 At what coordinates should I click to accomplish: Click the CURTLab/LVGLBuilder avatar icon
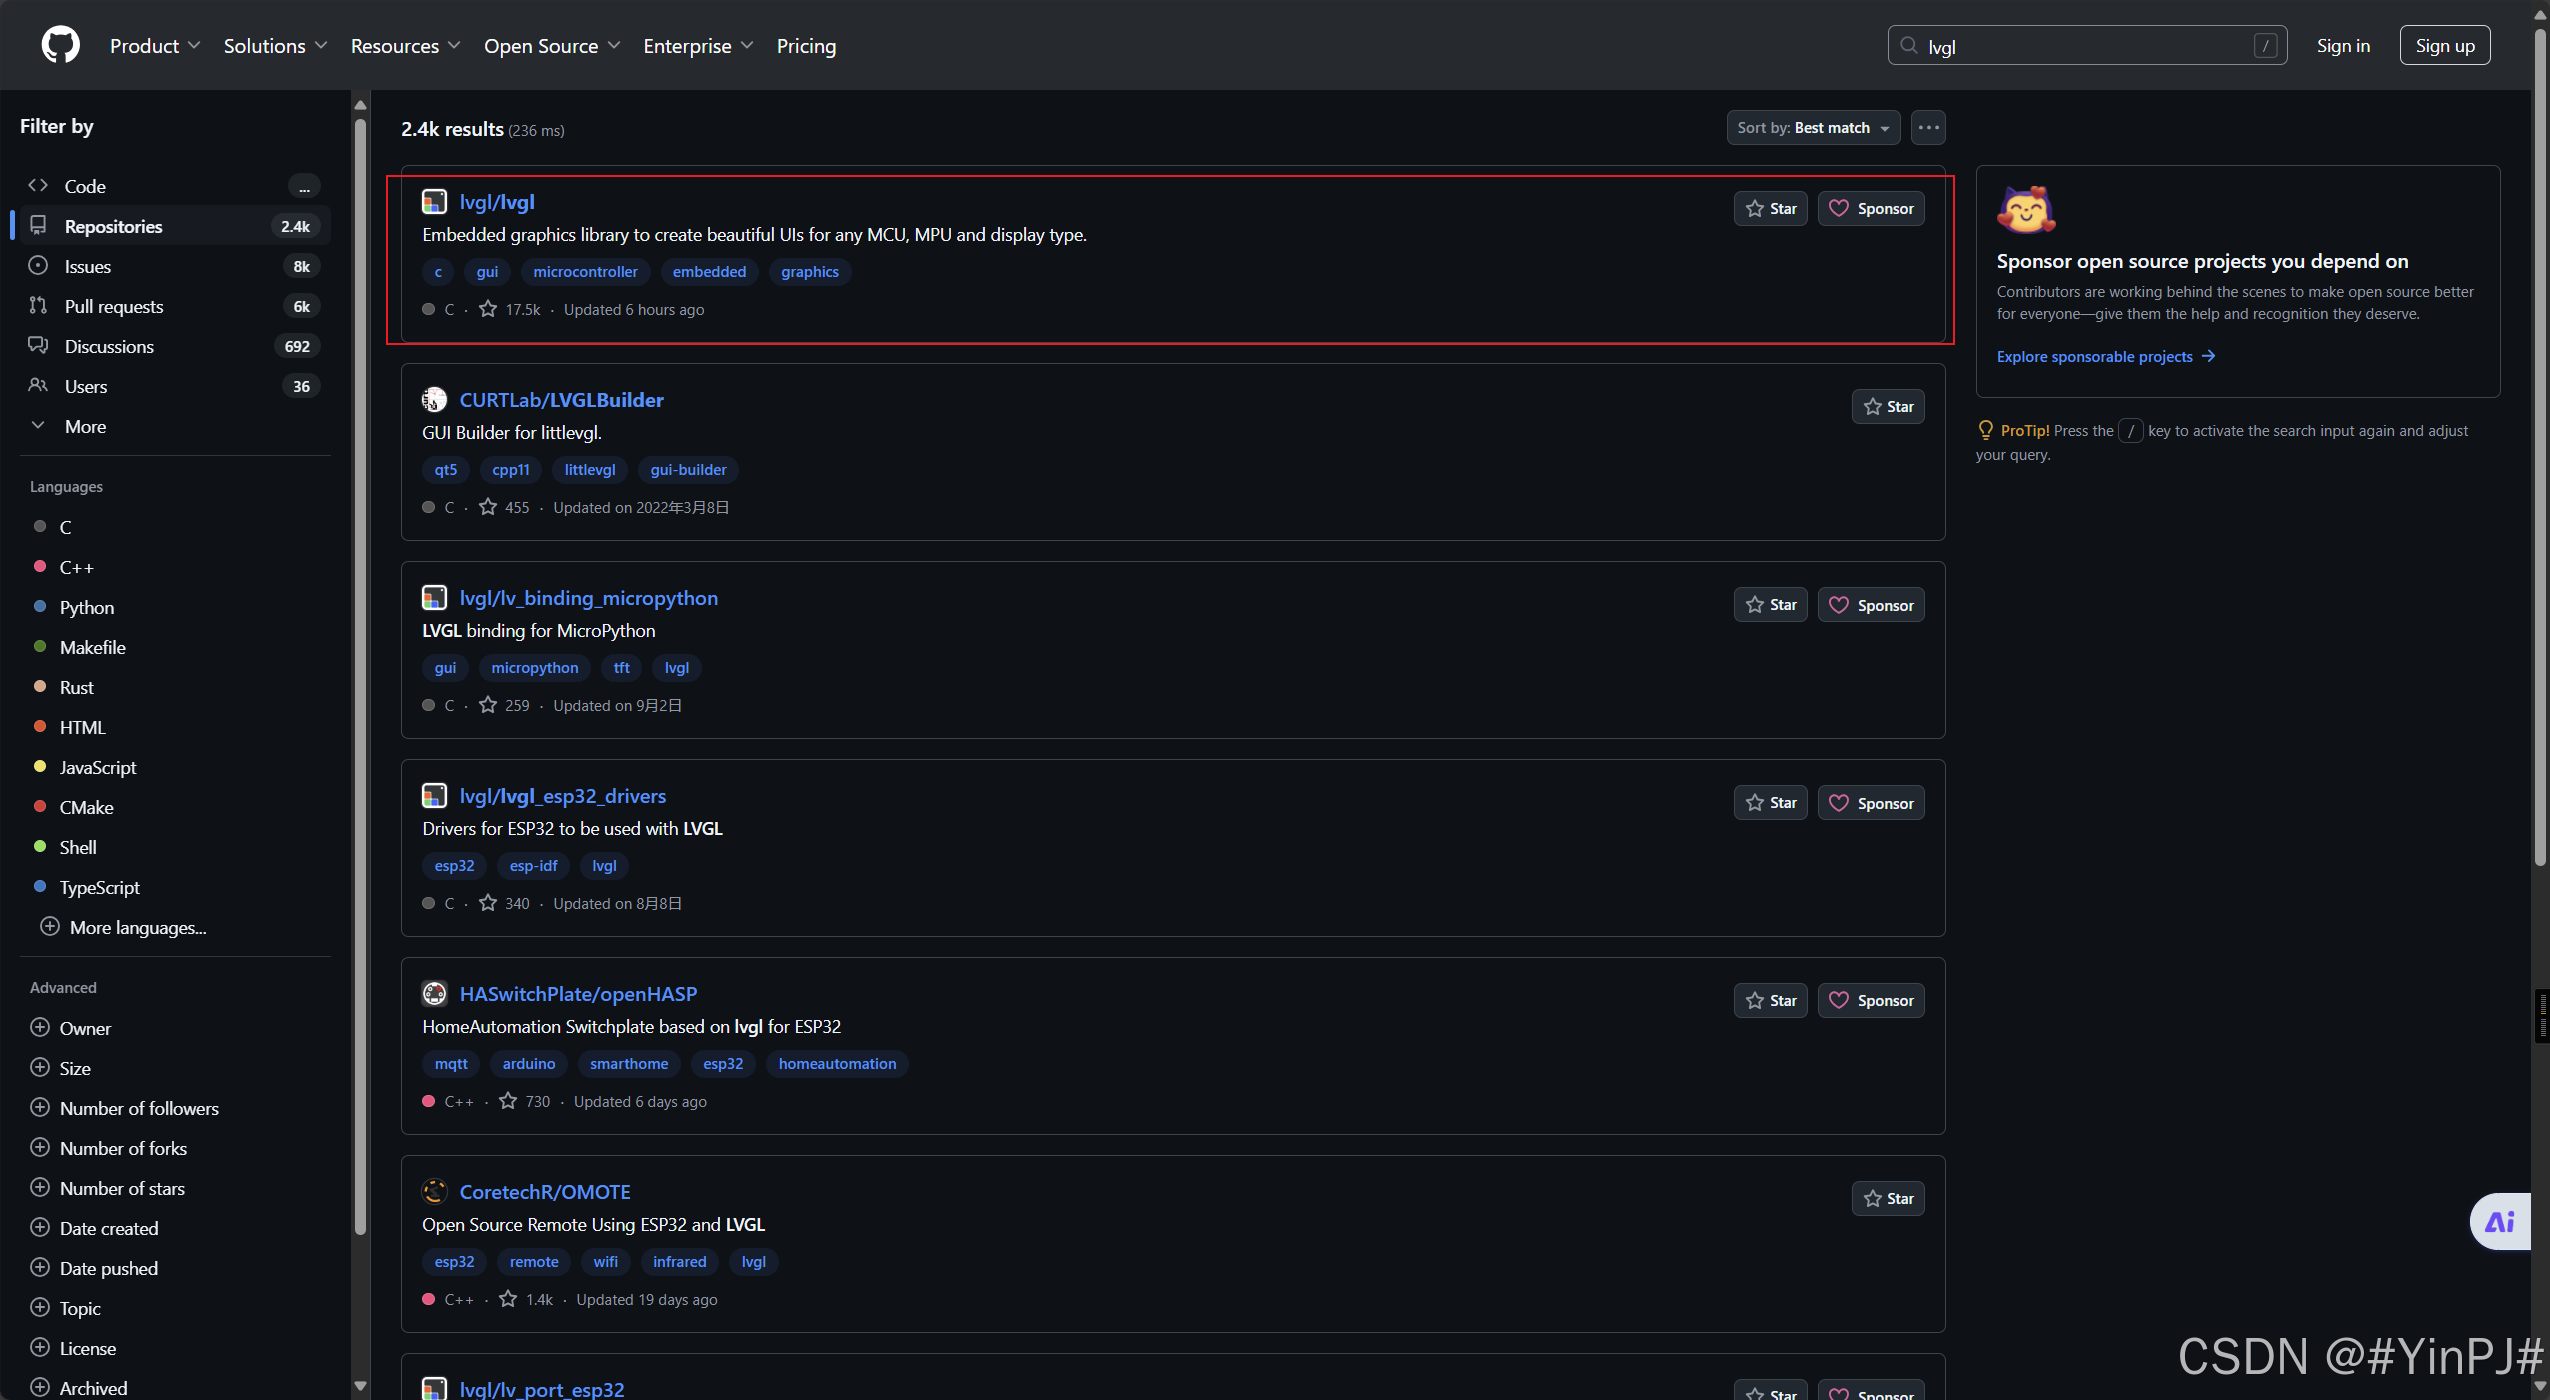tap(434, 400)
